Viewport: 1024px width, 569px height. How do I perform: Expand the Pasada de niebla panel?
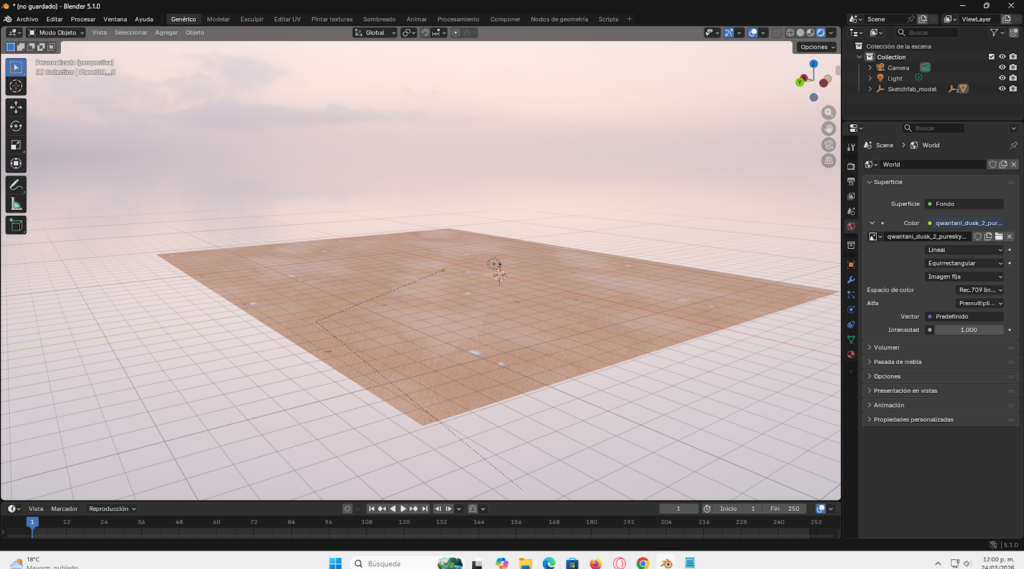[940, 362]
